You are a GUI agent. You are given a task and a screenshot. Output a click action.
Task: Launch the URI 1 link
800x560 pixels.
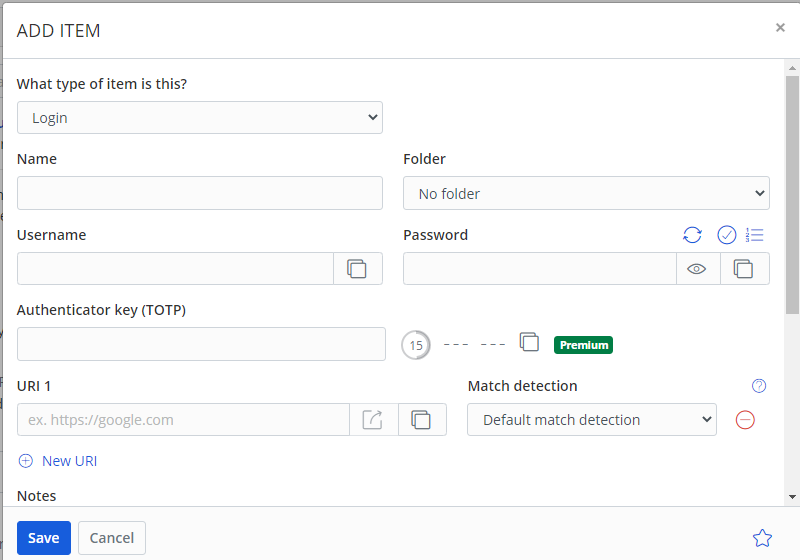[x=373, y=420]
